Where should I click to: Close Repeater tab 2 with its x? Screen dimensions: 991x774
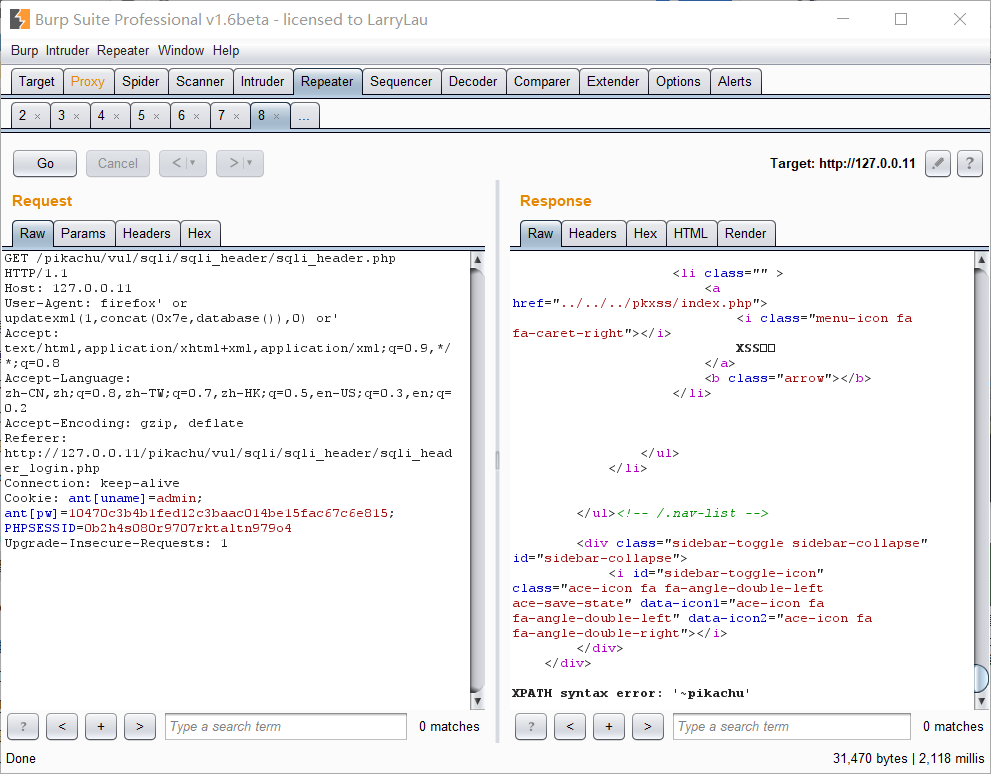pos(37,116)
